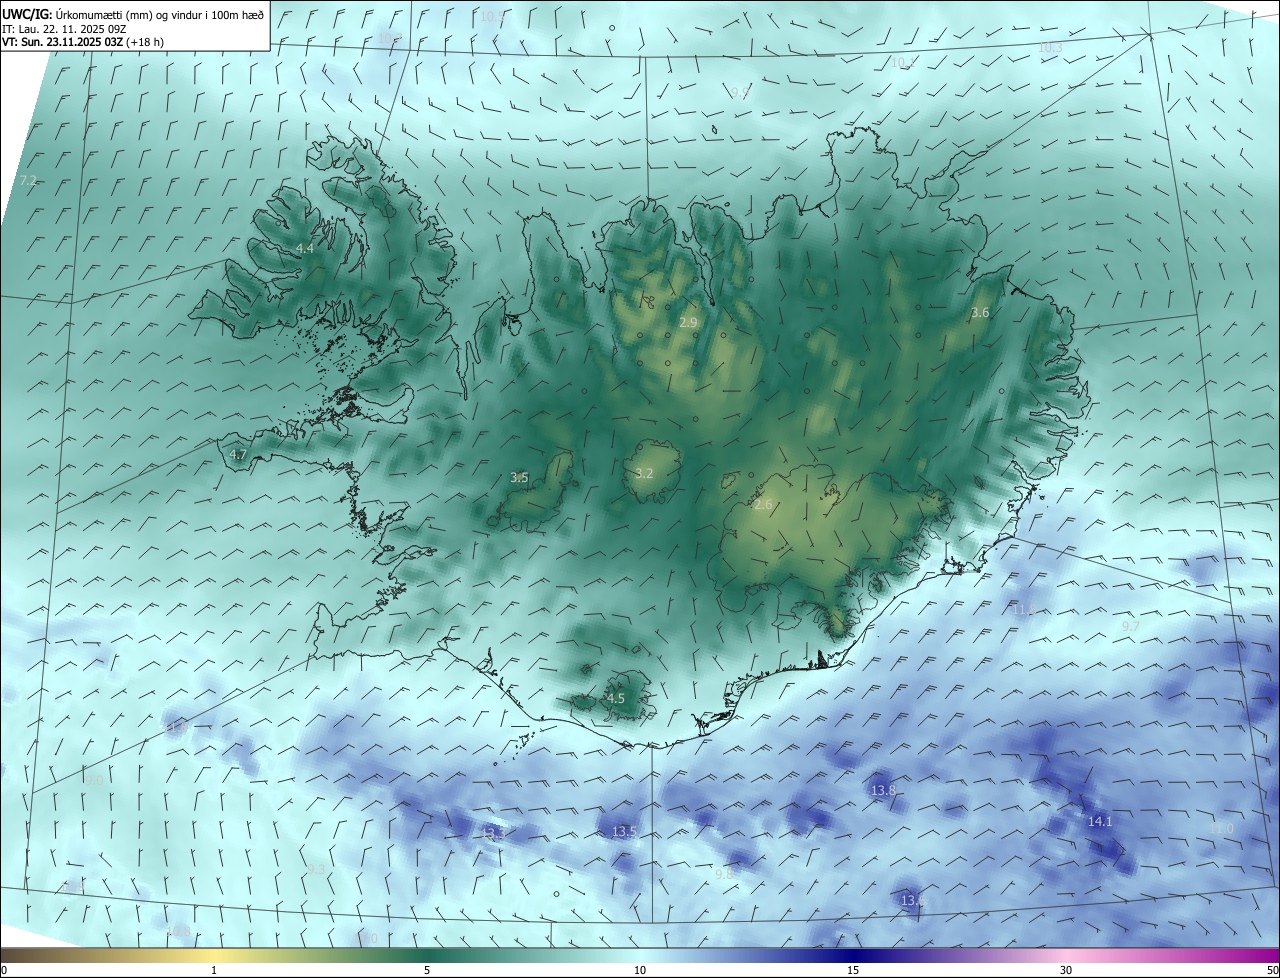Click the 13.8 value south of Iceland
This screenshot has width=1280, height=978.
883,791
